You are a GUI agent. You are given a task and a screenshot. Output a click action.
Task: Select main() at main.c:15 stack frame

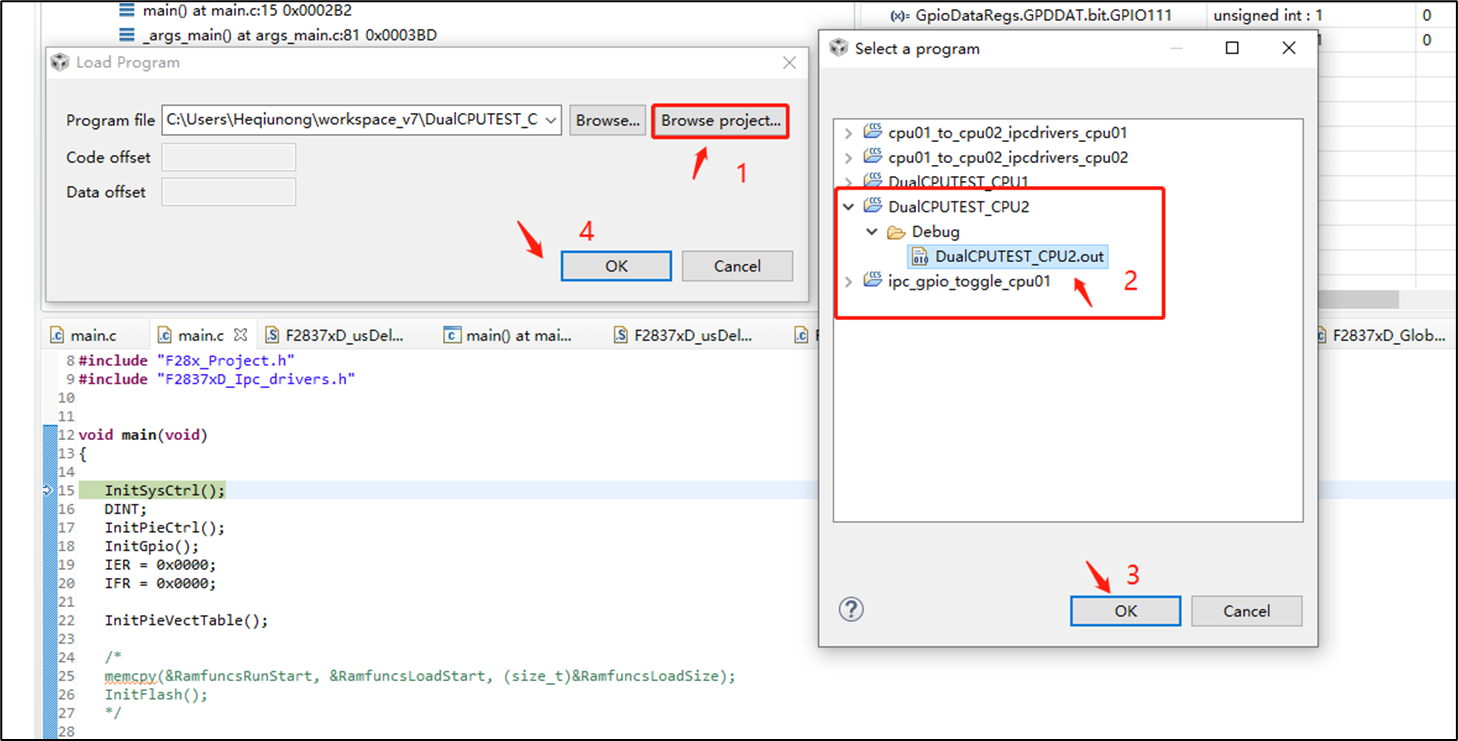pos(248,11)
